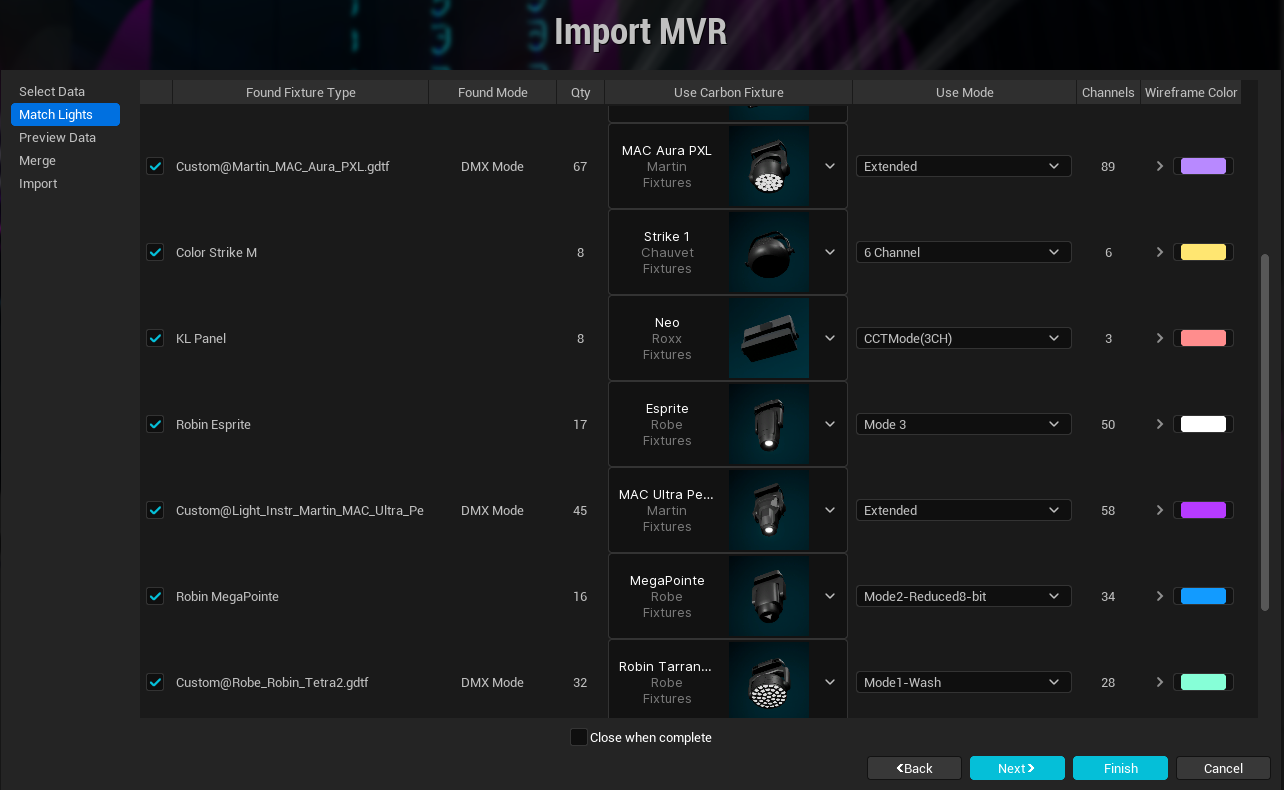Expand wireframe color arrow for Color Strike M

[x=1160, y=252]
